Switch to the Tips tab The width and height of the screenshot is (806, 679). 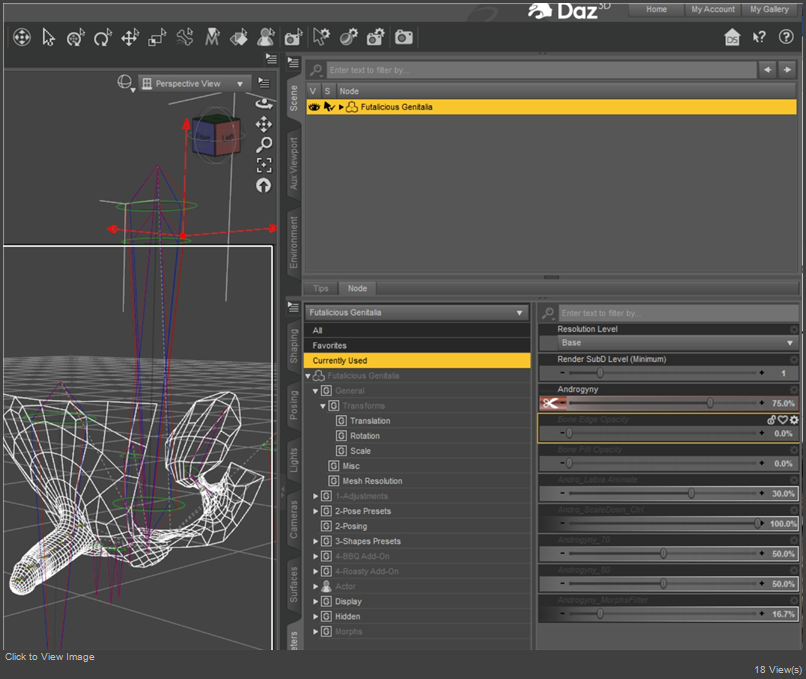click(x=321, y=288)
